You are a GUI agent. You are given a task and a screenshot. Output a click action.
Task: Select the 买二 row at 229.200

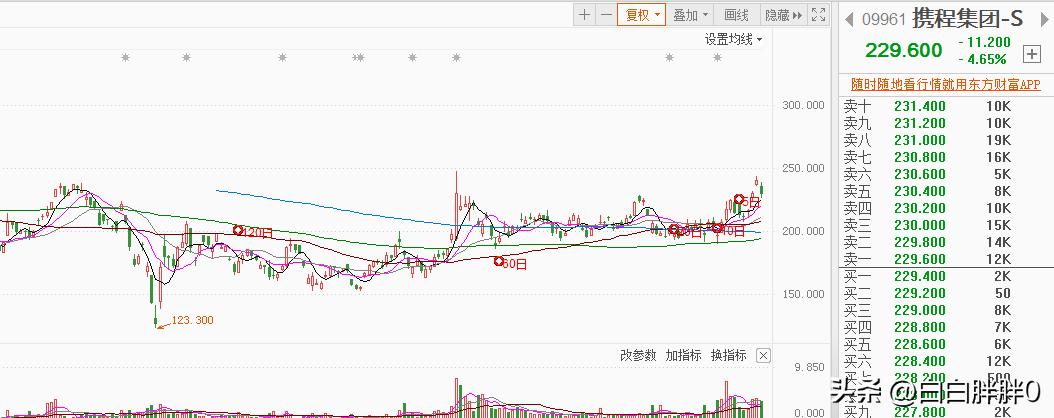coord(946,294)
